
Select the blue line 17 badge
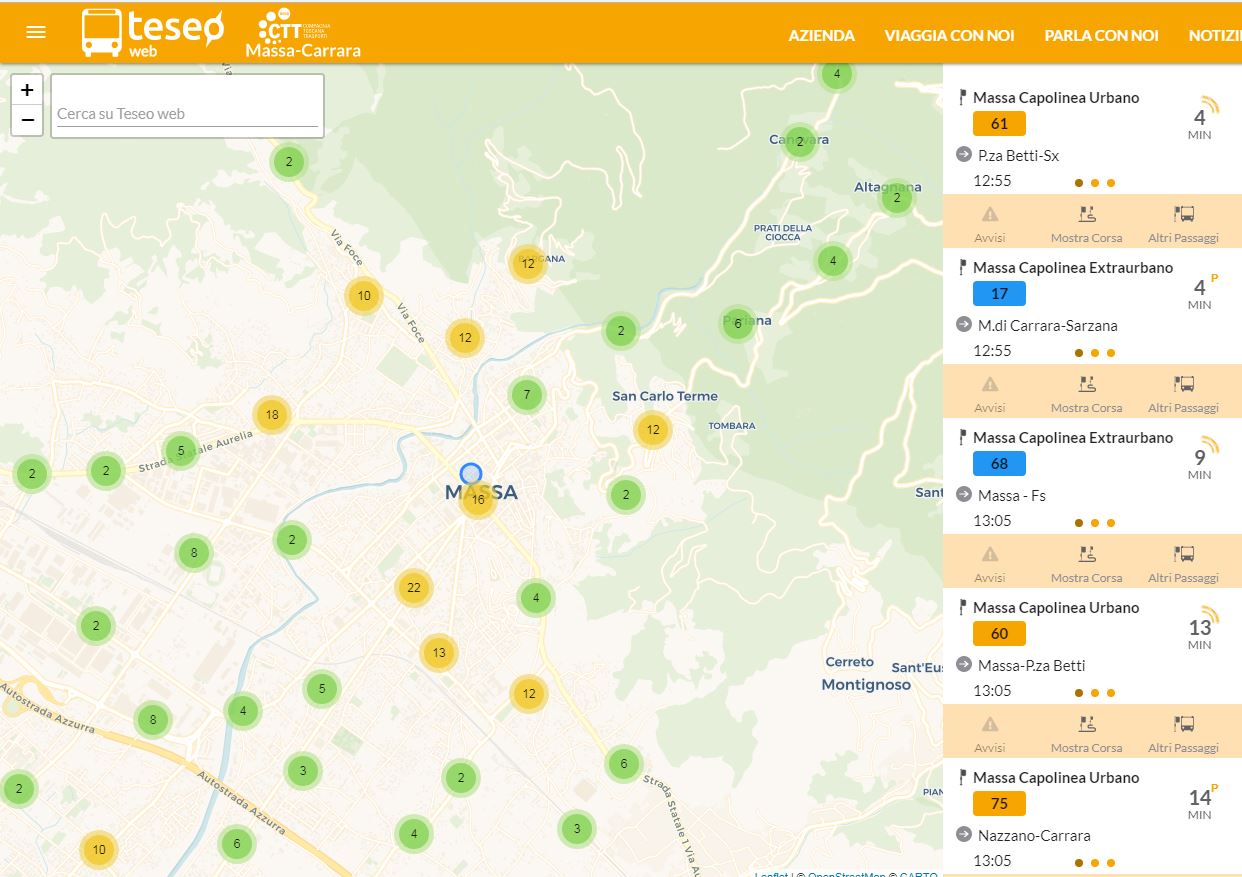pyautogui.click(x=999, y=294)
